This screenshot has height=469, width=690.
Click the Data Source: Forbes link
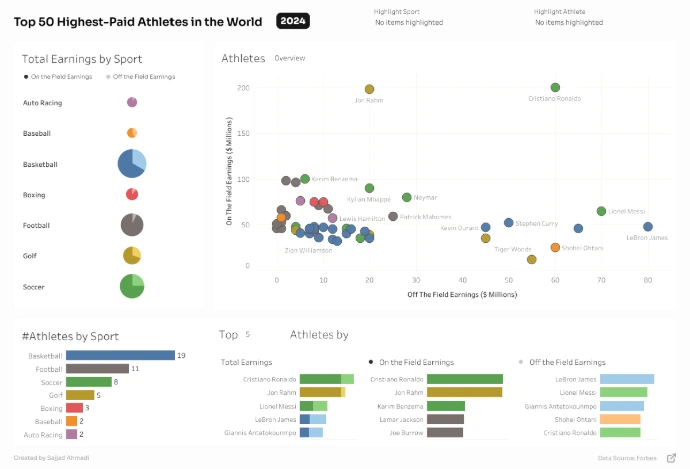tap(627, 457)
